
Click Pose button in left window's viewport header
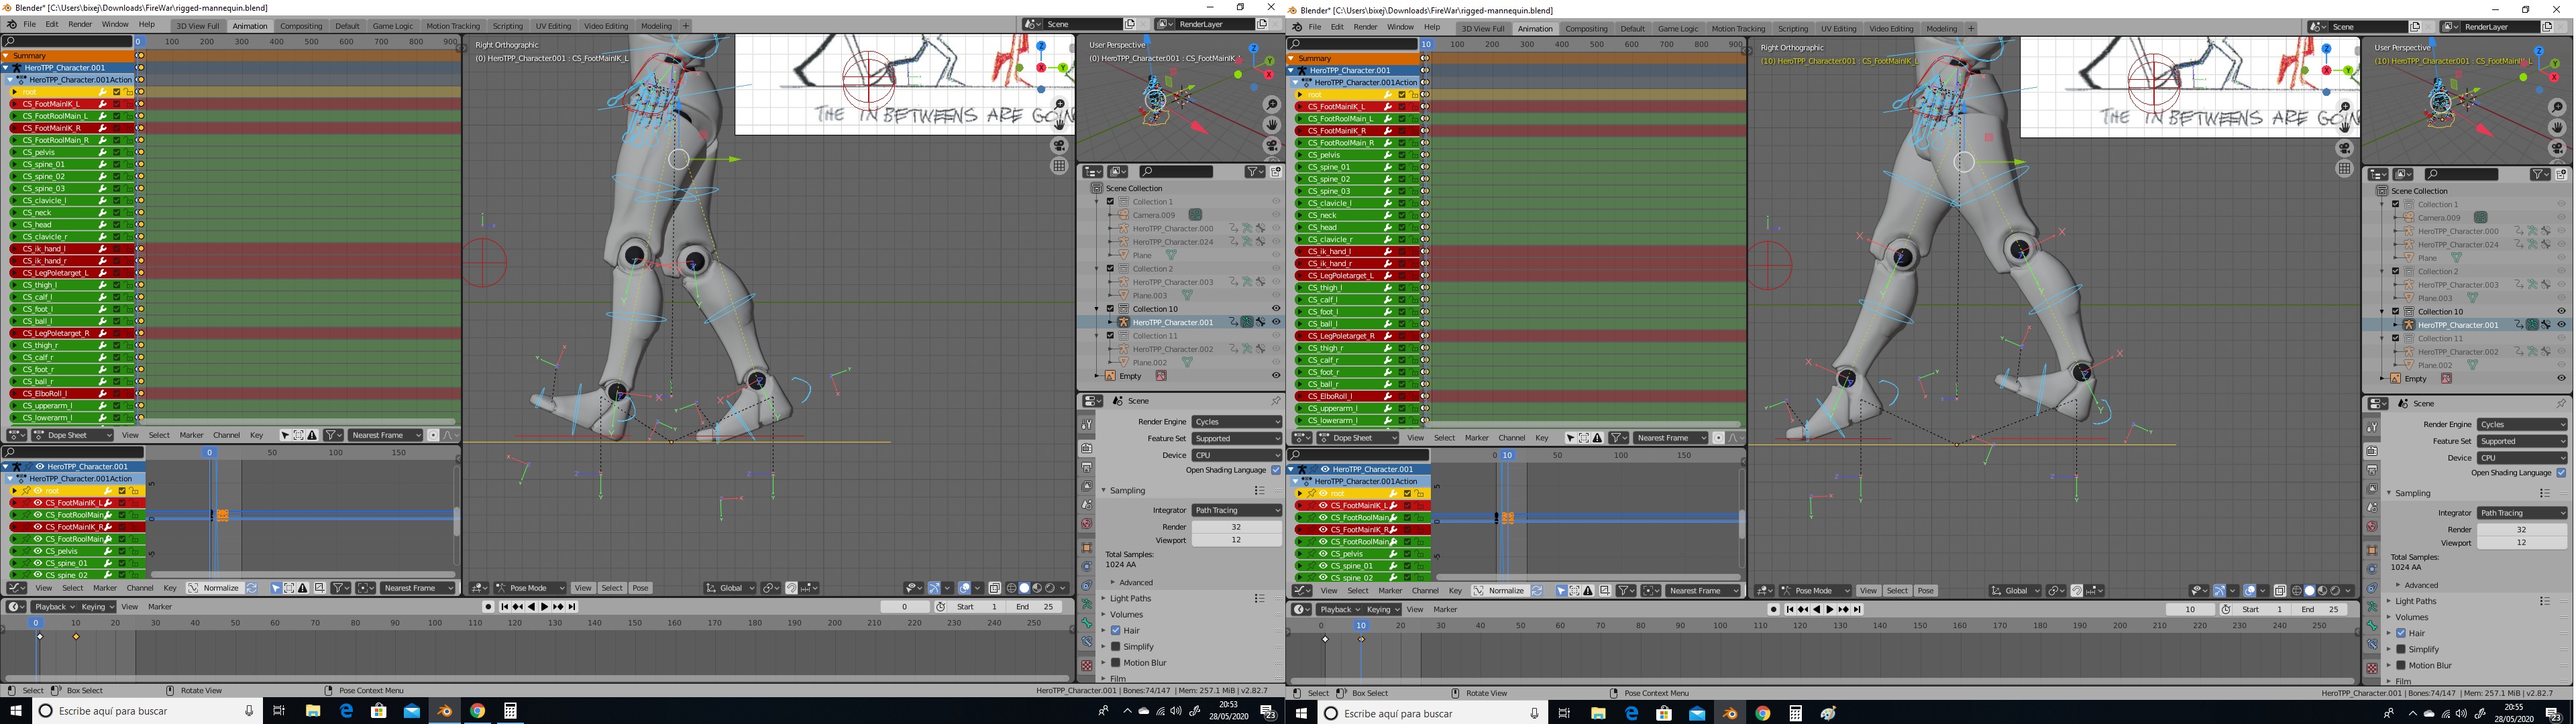tap(640, 588)
